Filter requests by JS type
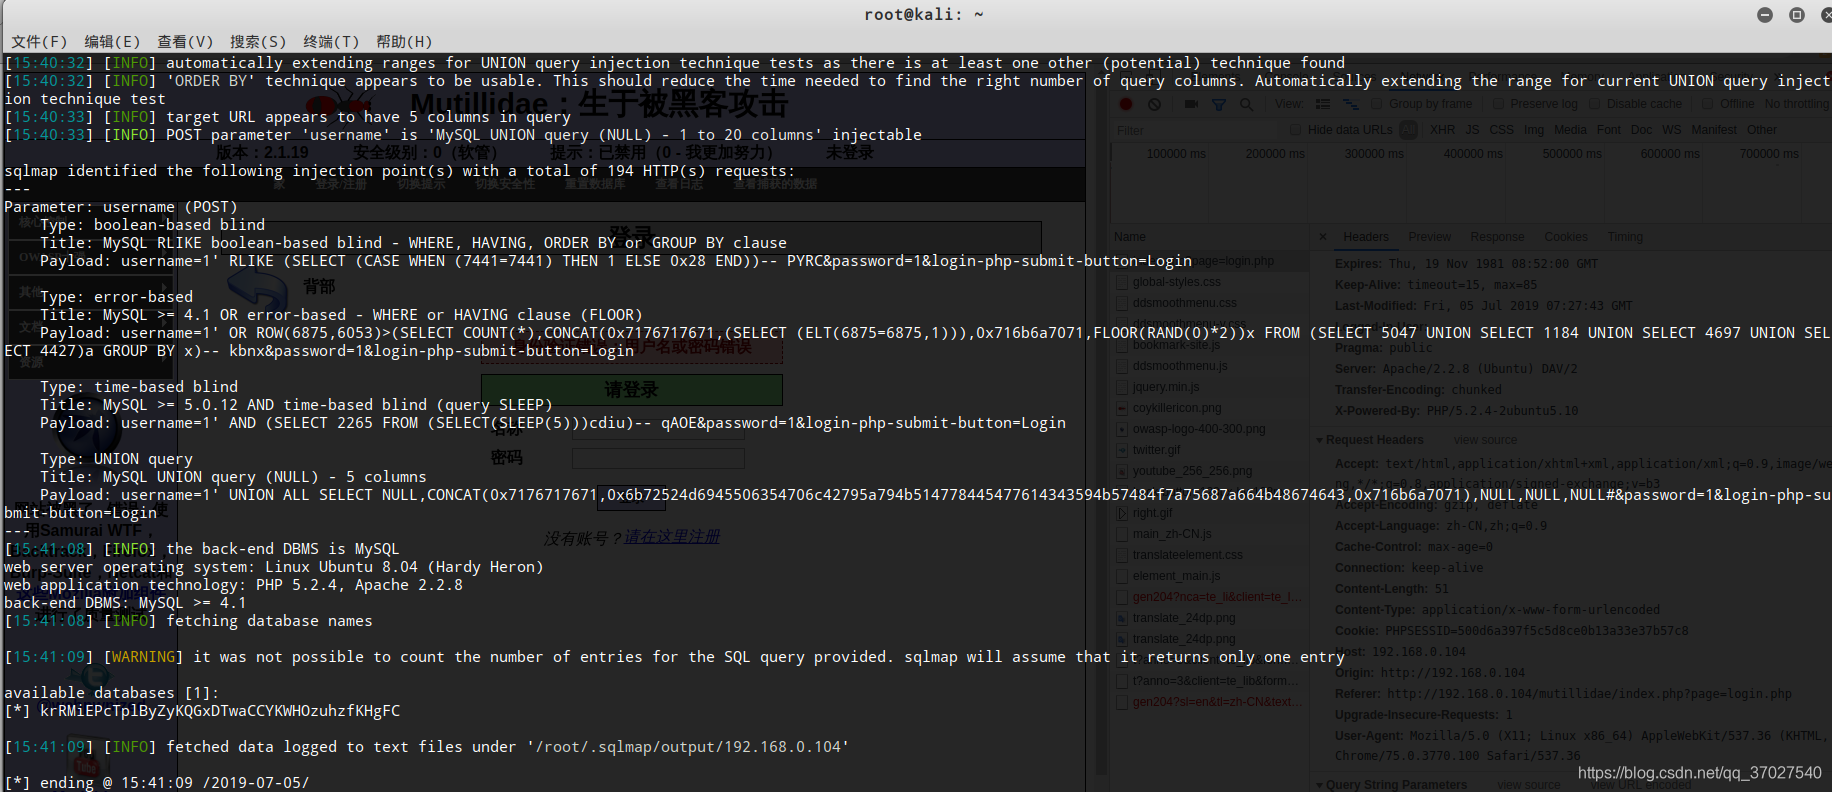The width and height of the screenshot is (1832, 792). 1472,130
